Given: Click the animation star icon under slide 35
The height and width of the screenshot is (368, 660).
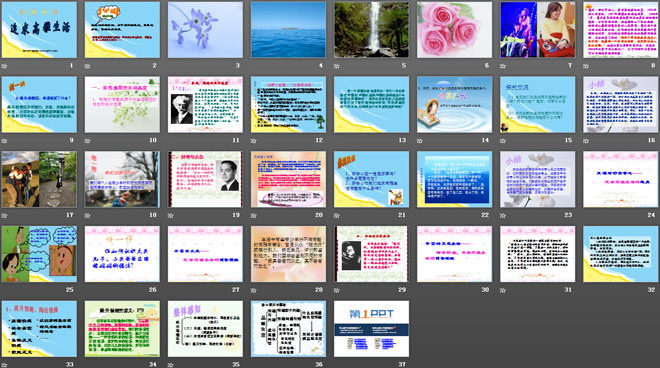Looking at the screenshot, I should tap(170, 365).
